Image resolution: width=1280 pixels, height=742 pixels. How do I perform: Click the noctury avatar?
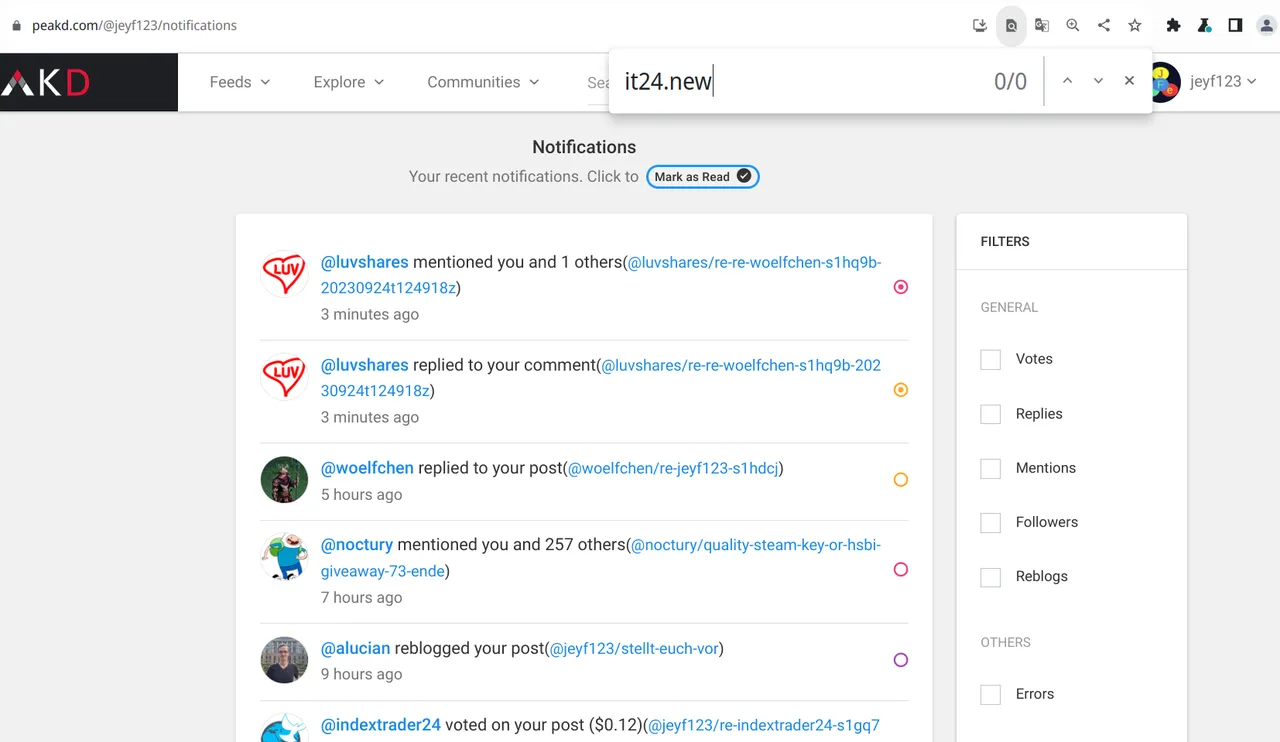tap(284, 557)
